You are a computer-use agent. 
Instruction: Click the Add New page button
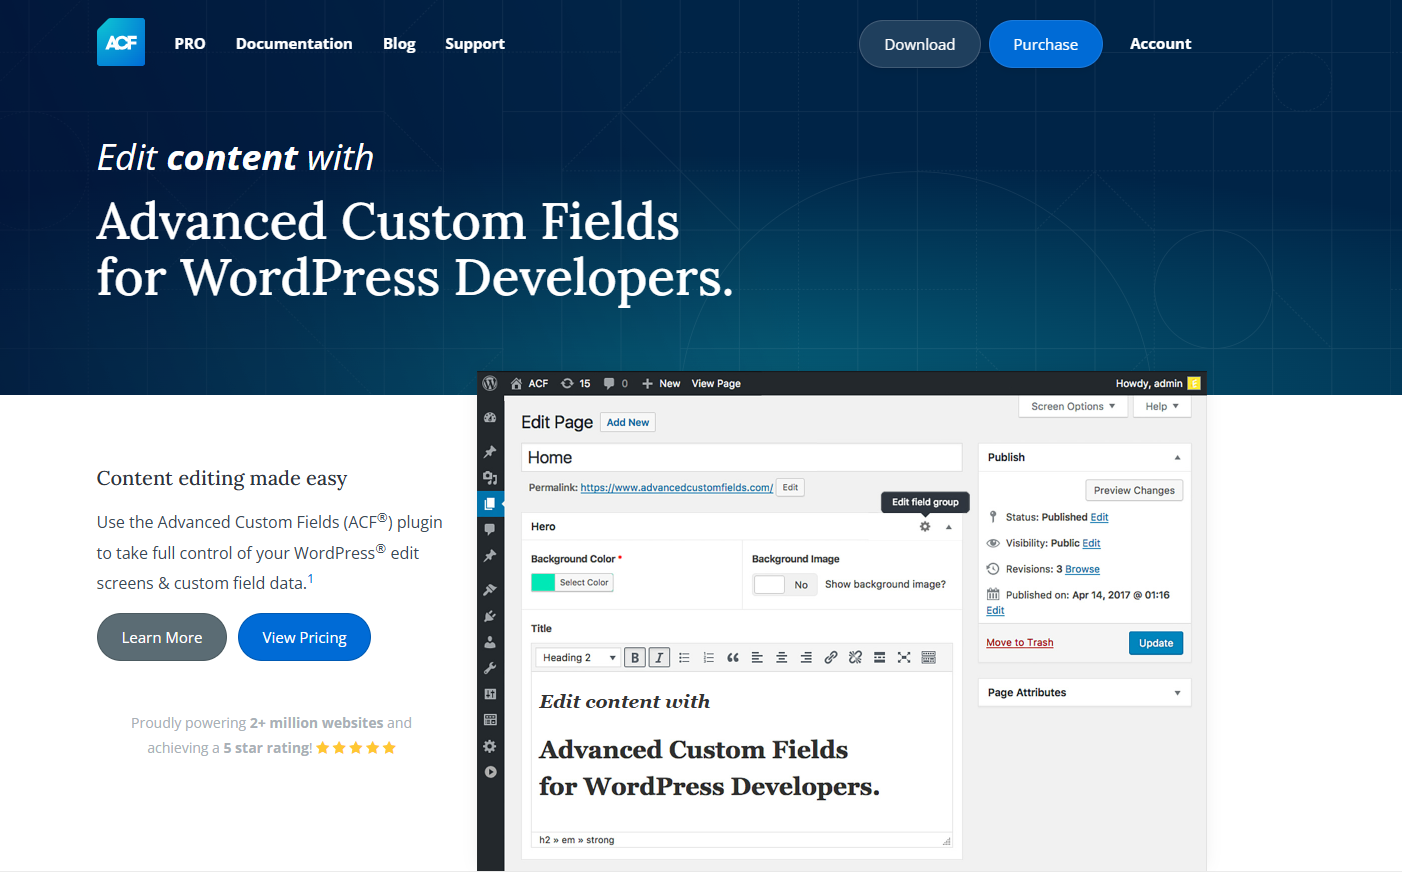(x=628, y=422)
